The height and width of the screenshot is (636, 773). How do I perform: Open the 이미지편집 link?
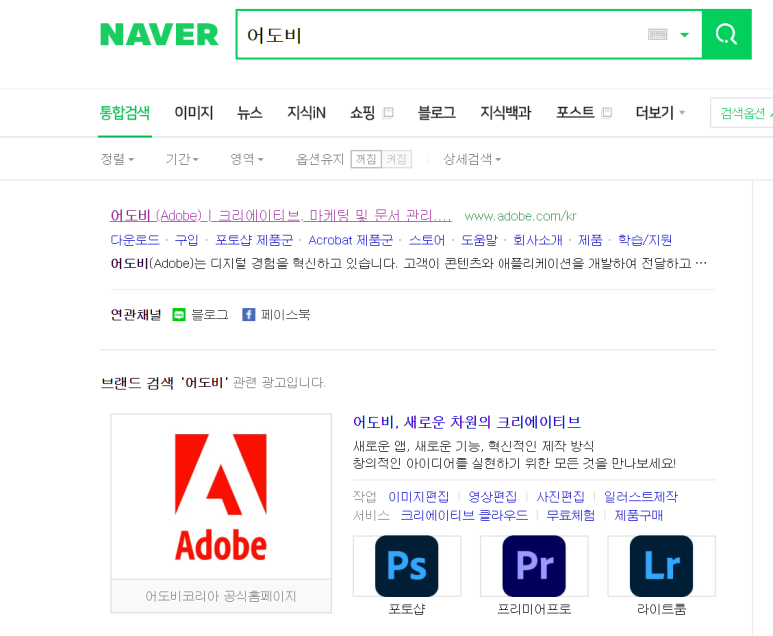[419, 496]
